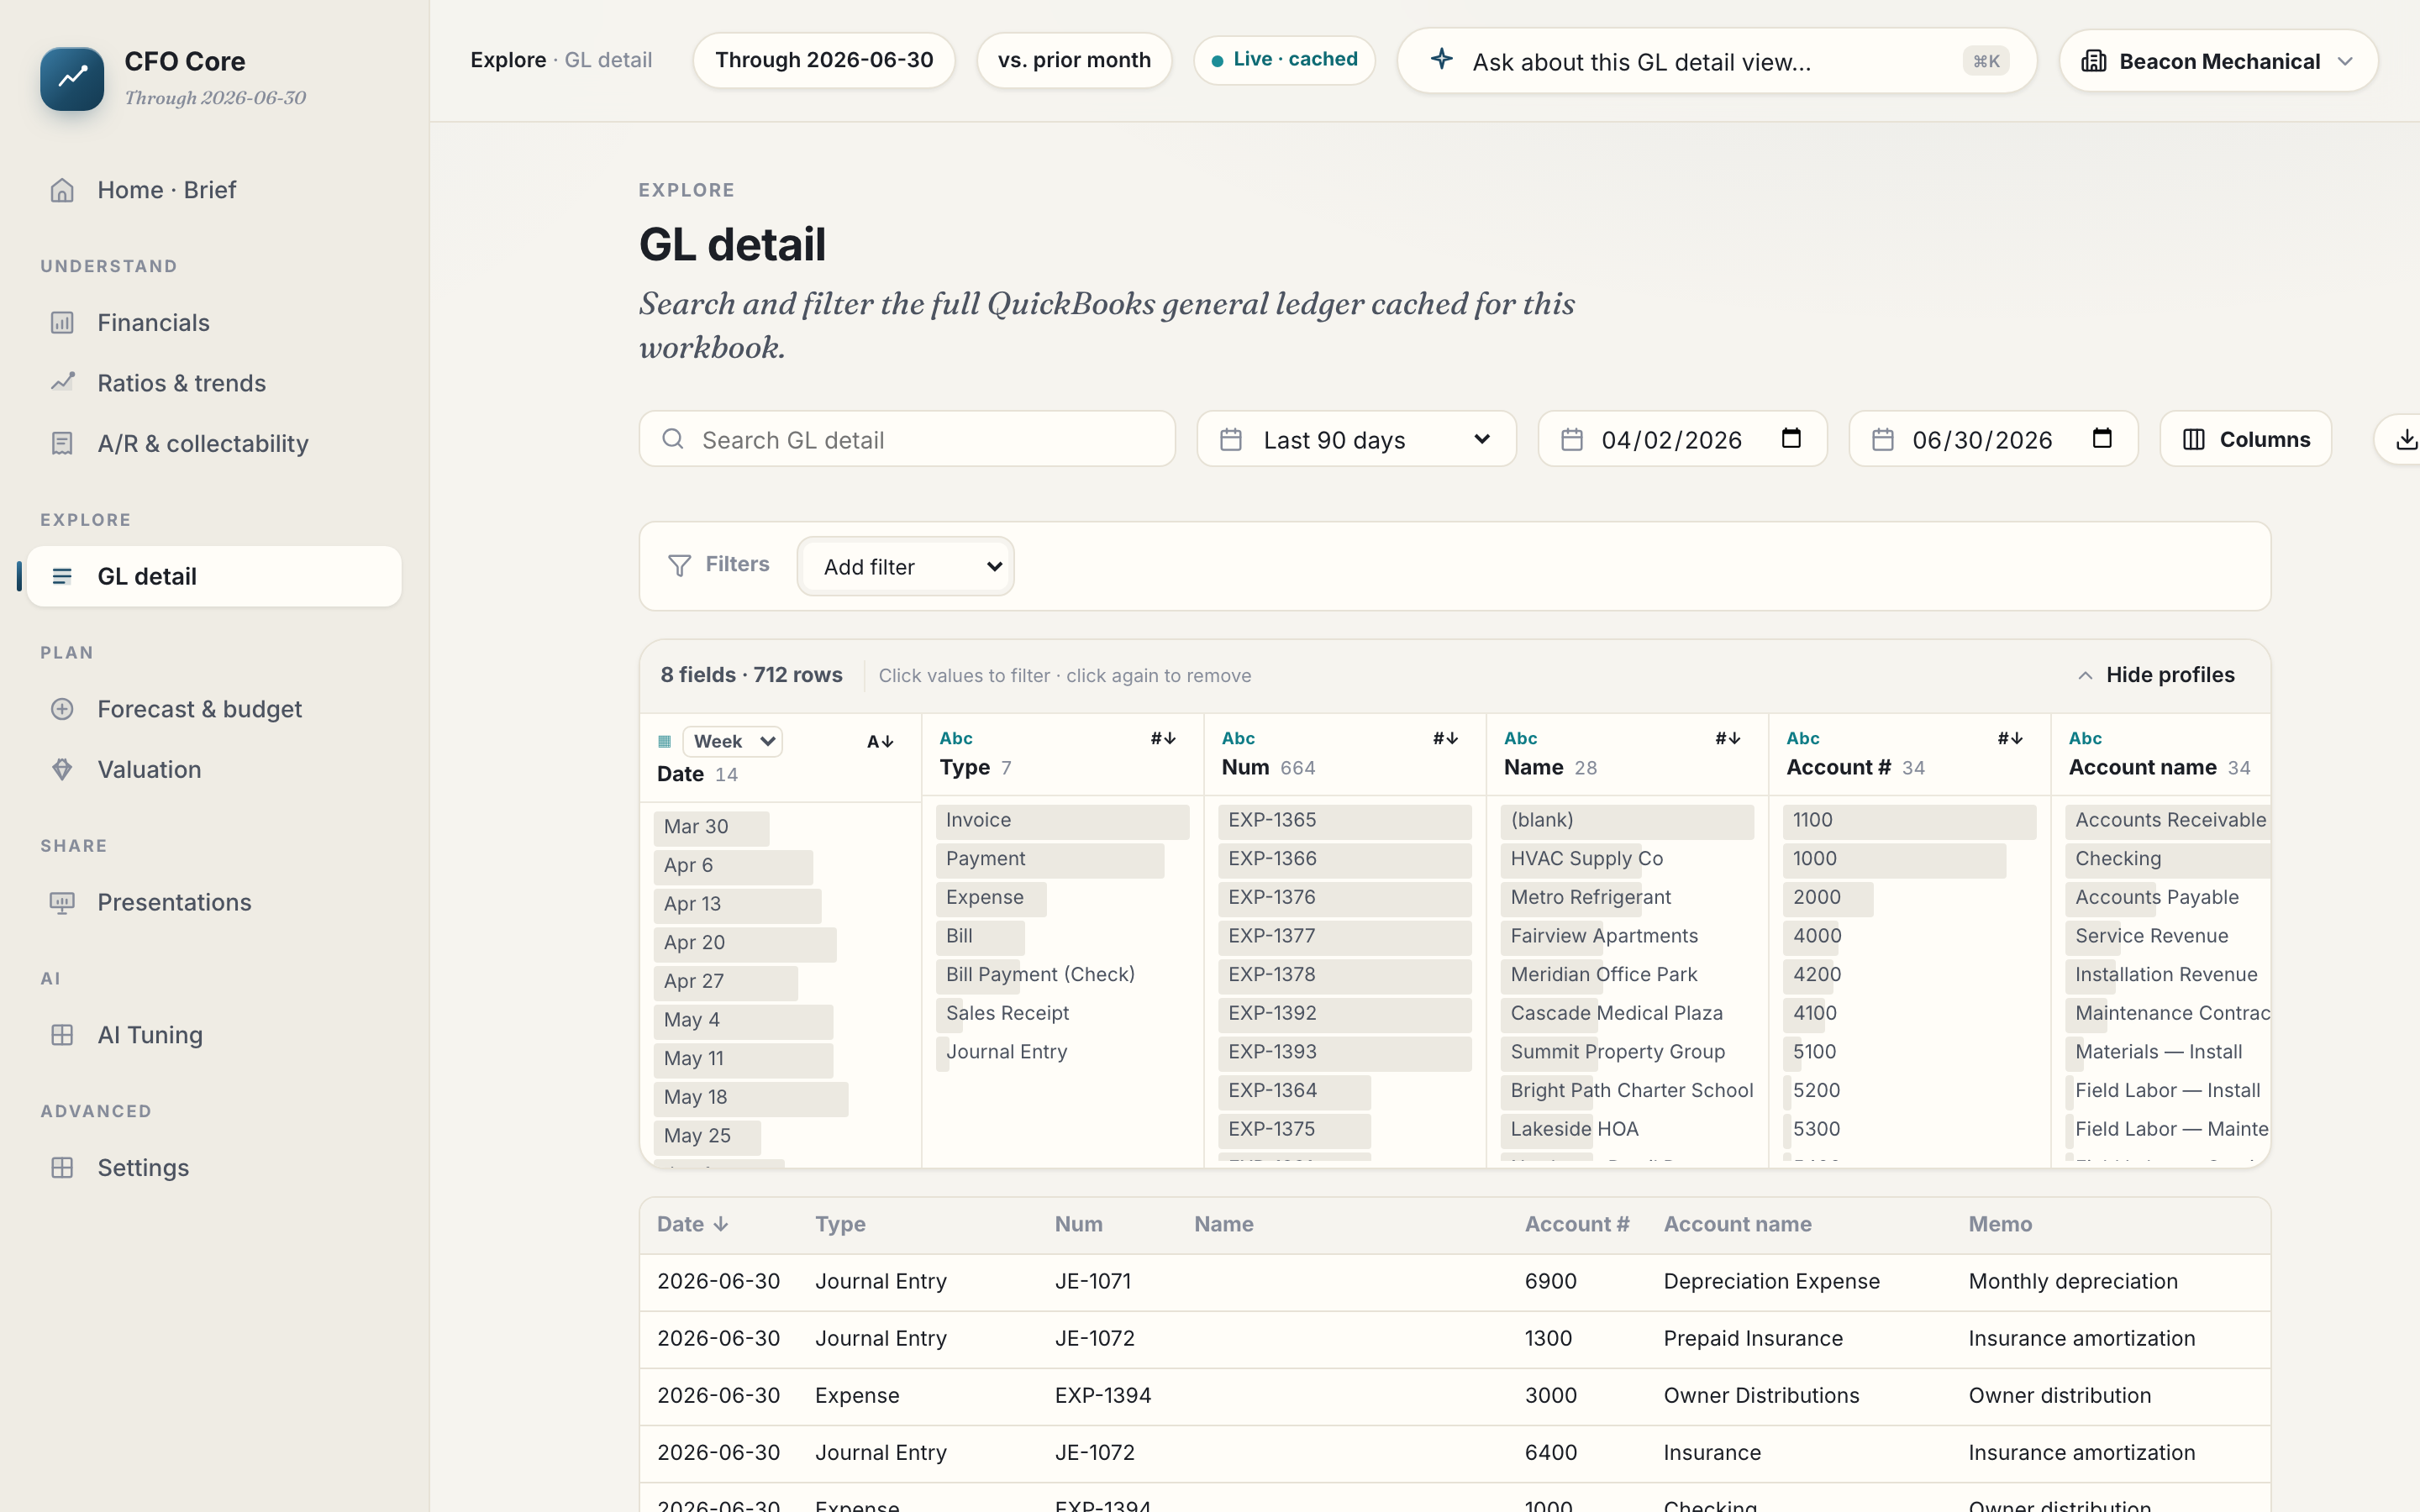The height and width of the screenshot is (1512, 2420).
Task: Click the funnel Filters icon
Action: pos(679,566)
